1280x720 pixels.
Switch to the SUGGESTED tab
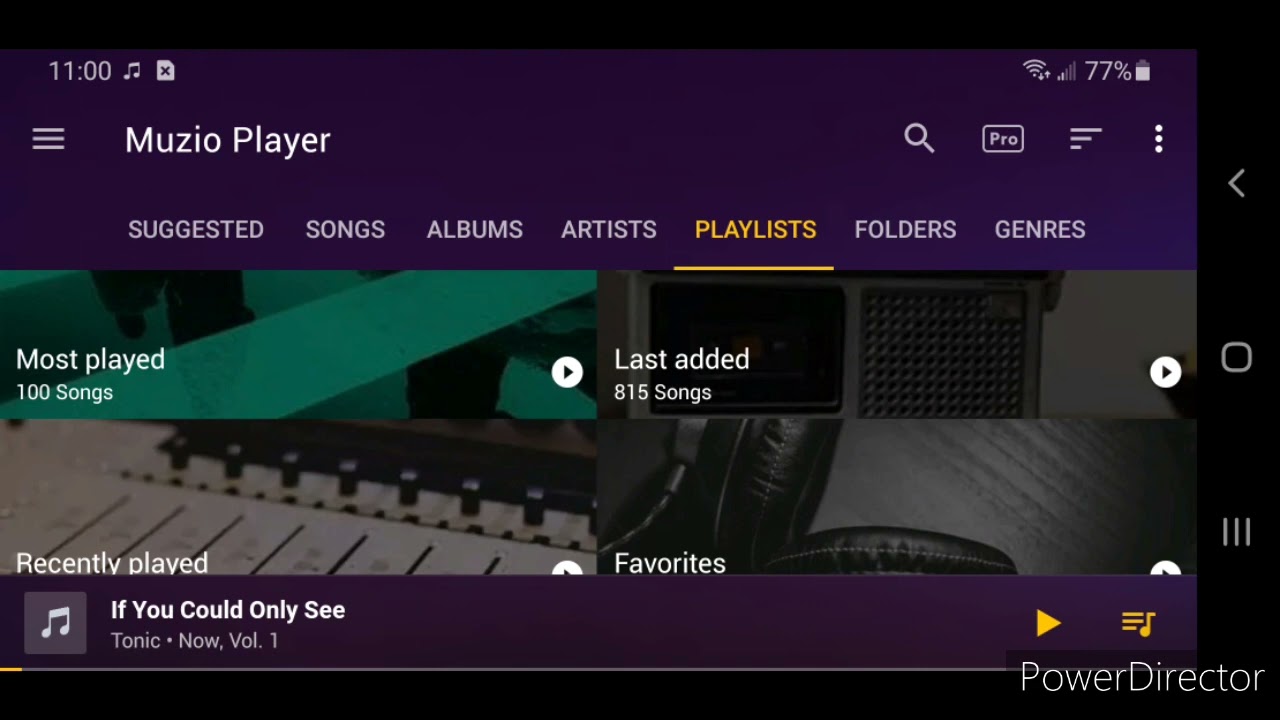pos(196,229)
